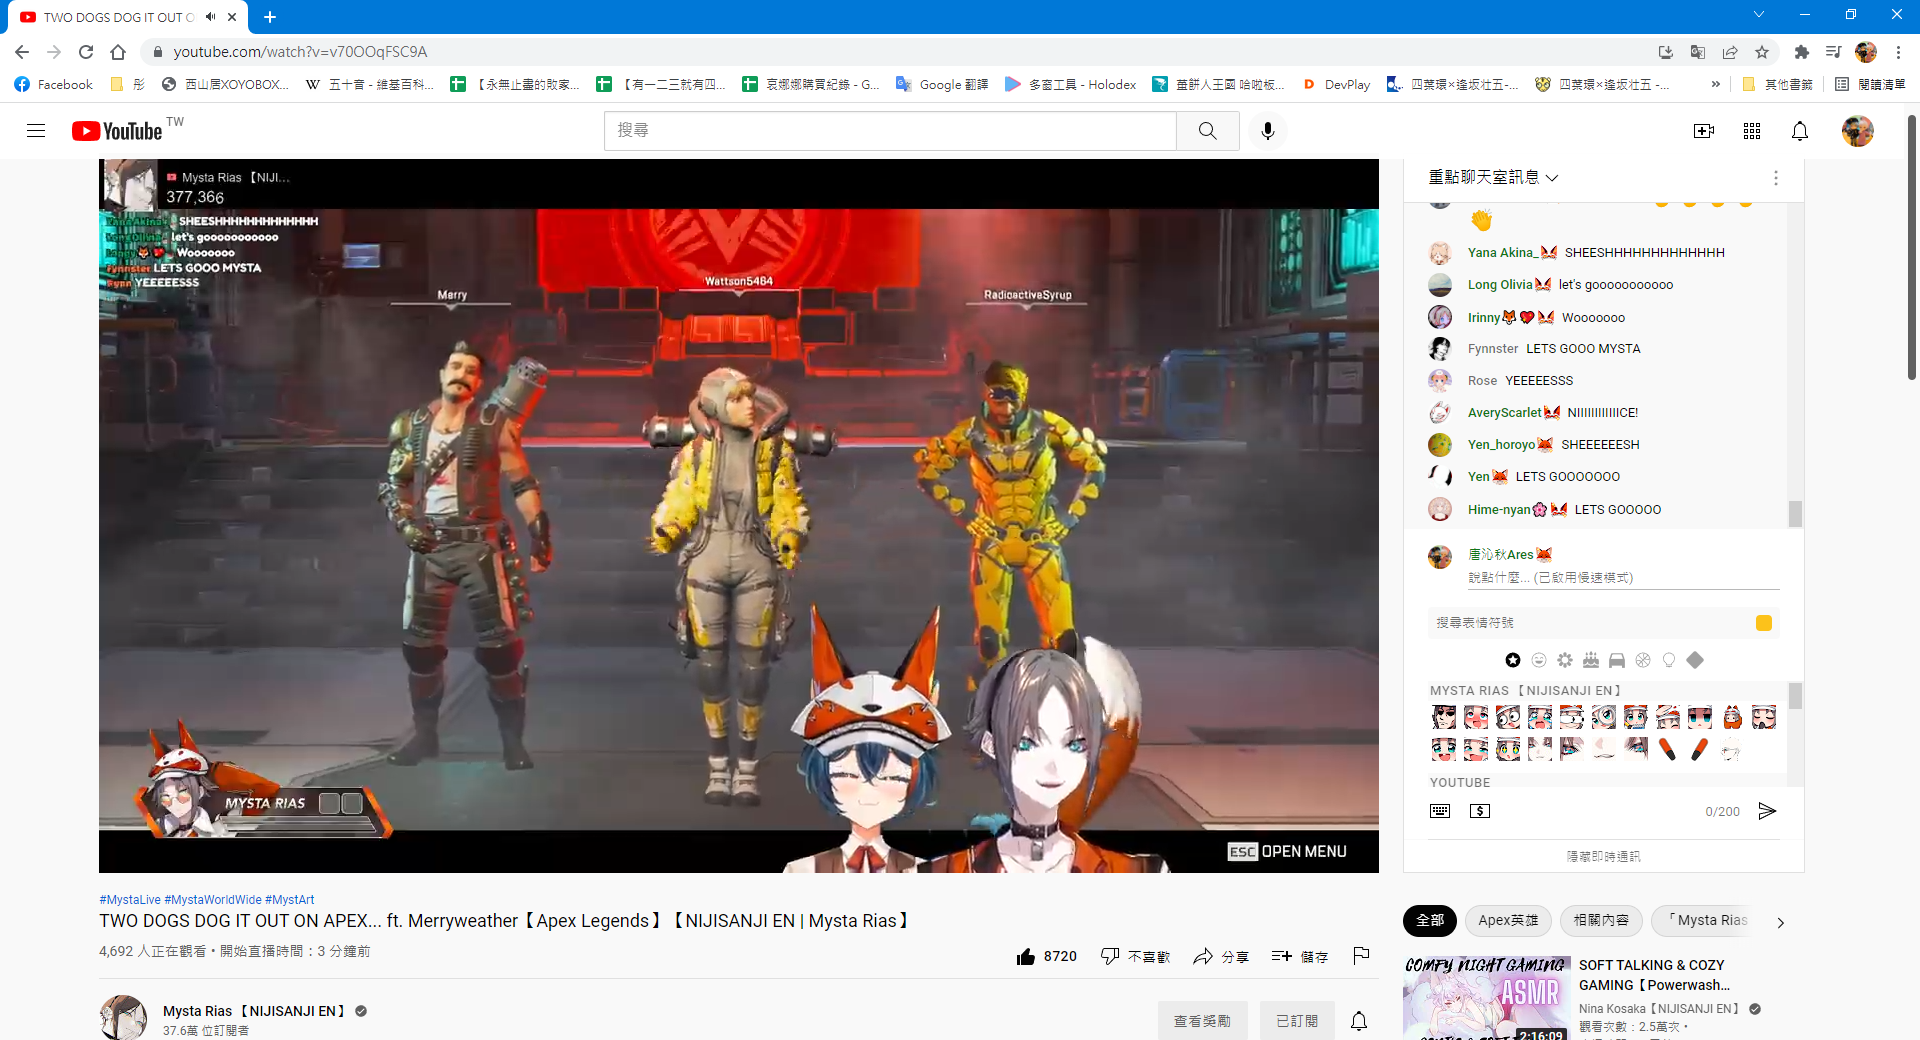Toggle the channel notification bell next to 已訂閱
1920x1040 pixels.
tap(1359, 1021)
